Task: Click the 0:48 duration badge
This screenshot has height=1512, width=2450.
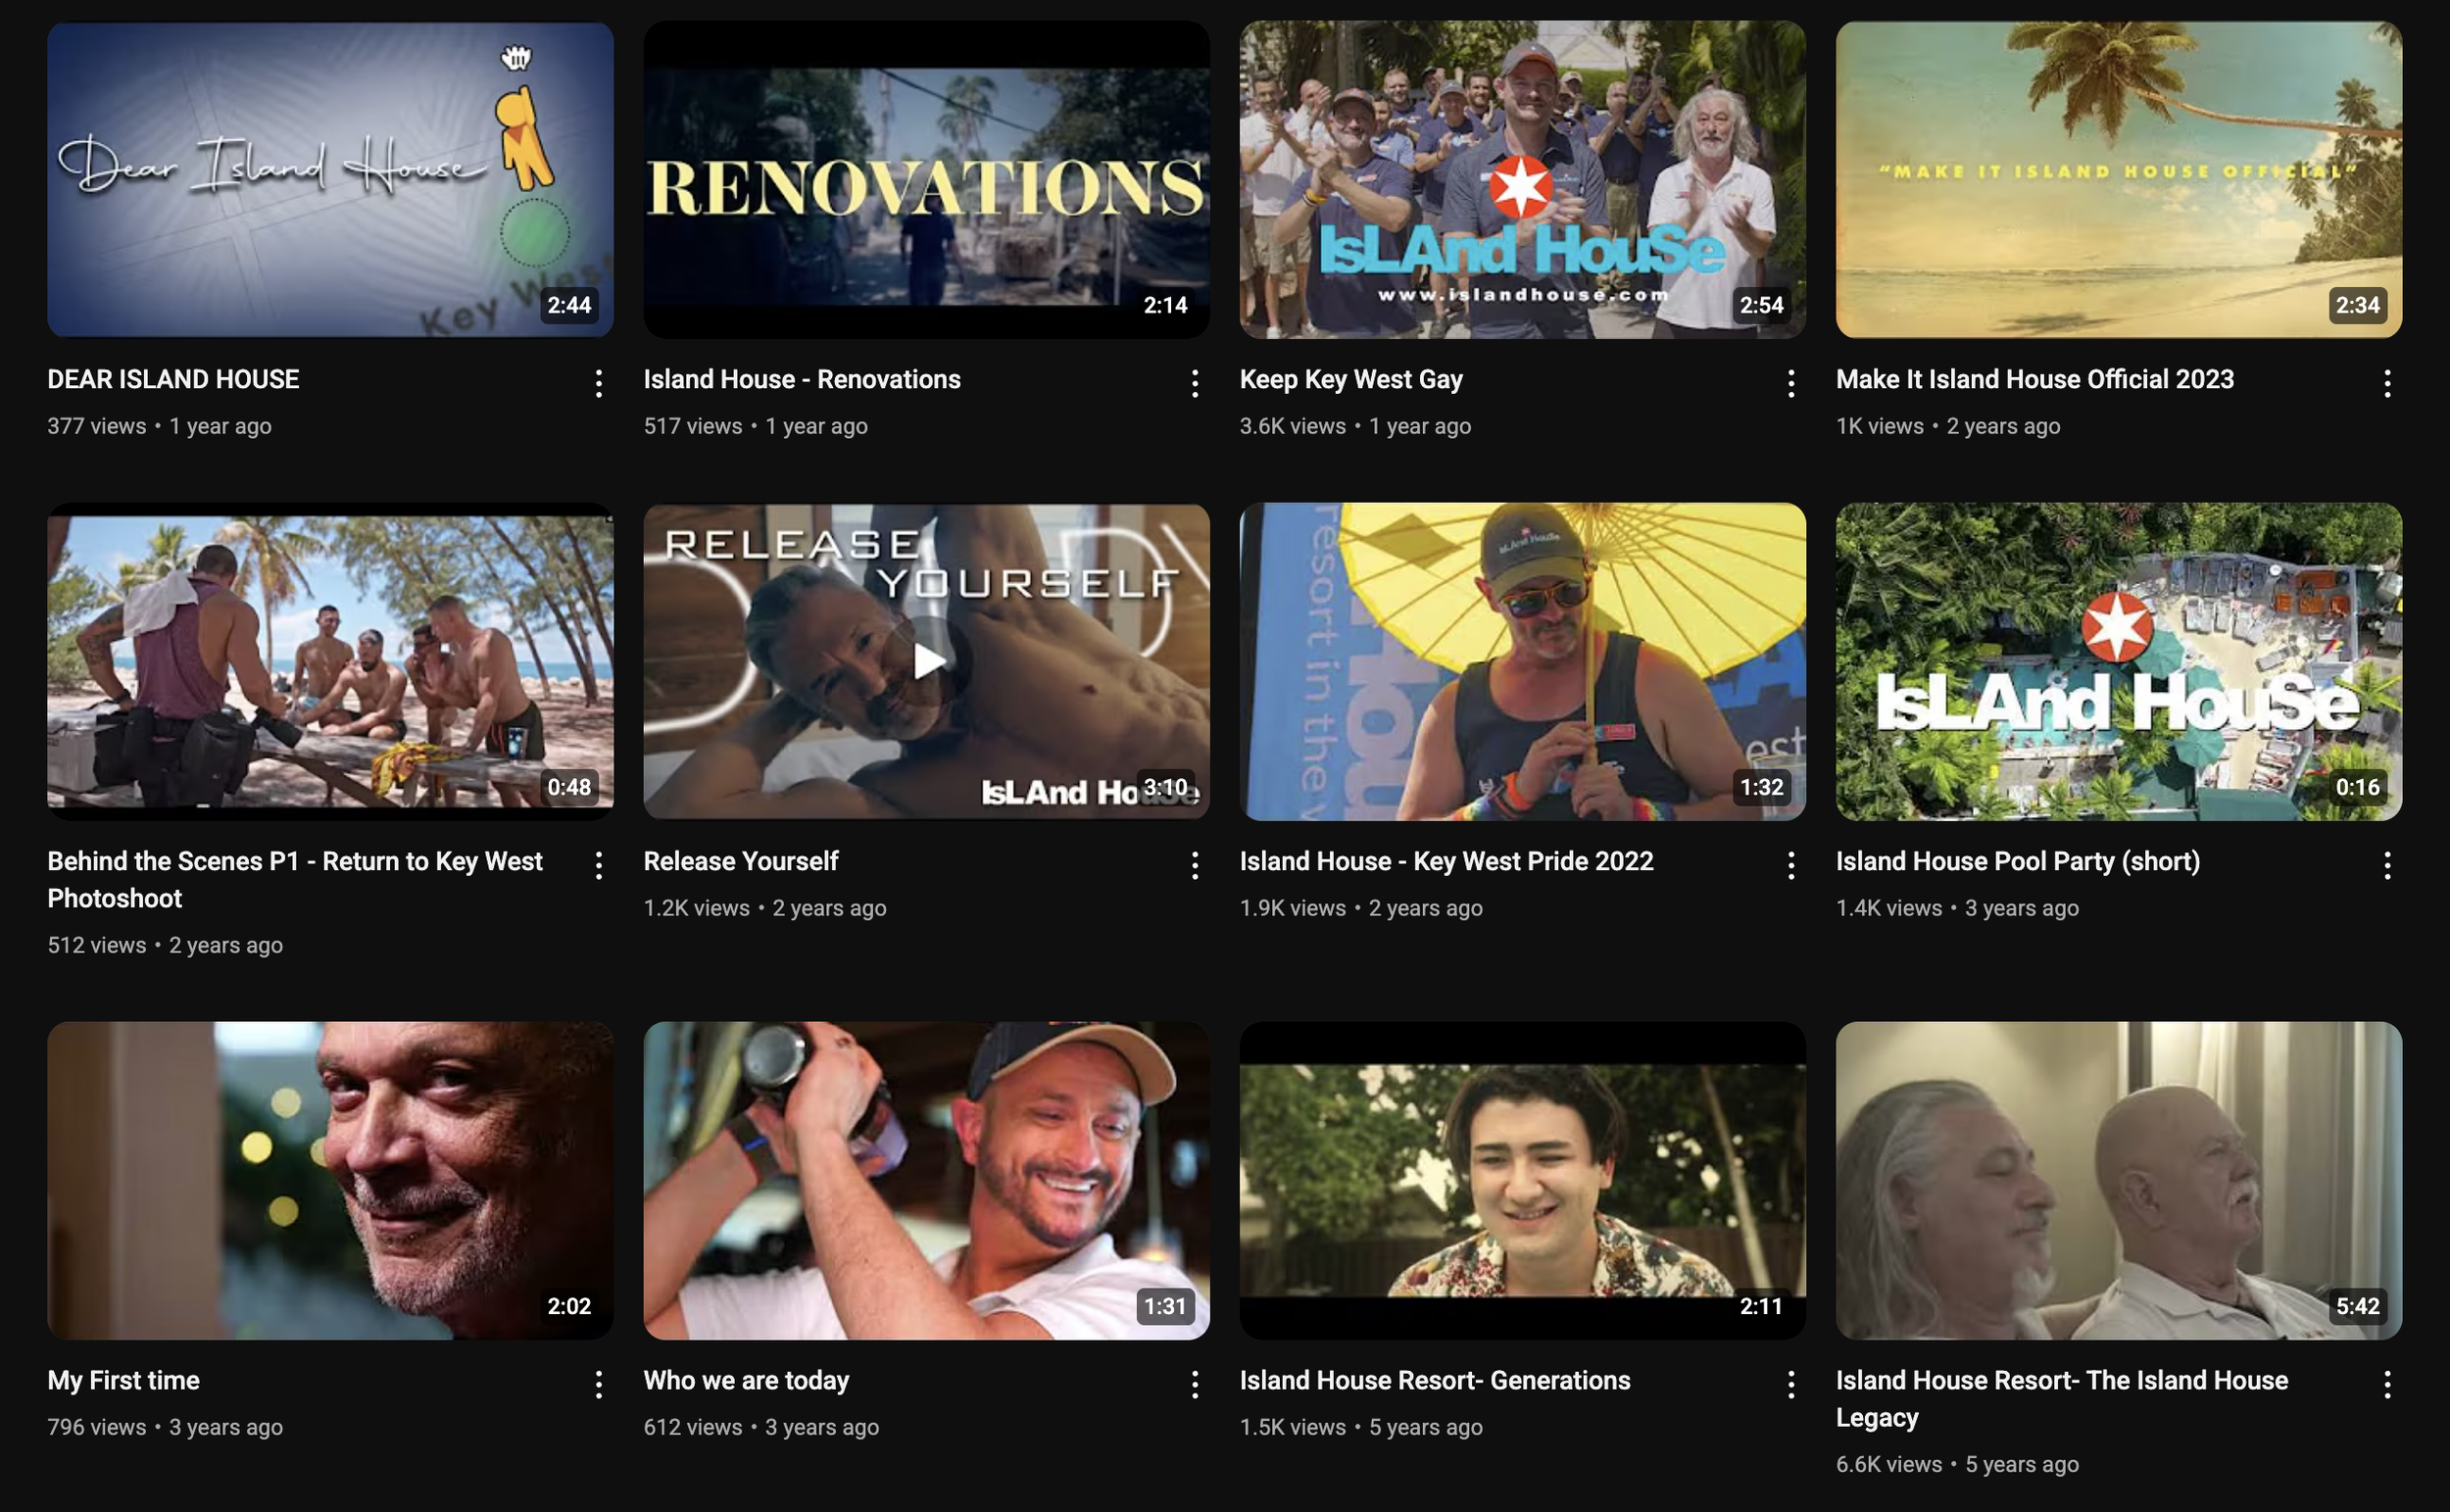Action: tap(569, 787)
